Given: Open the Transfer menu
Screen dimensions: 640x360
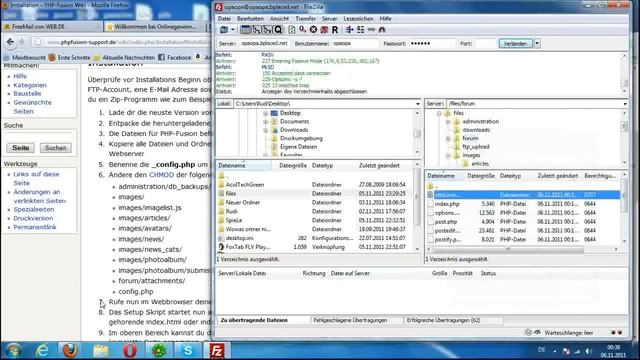Looking at the screenshot, I should (306, 19).
